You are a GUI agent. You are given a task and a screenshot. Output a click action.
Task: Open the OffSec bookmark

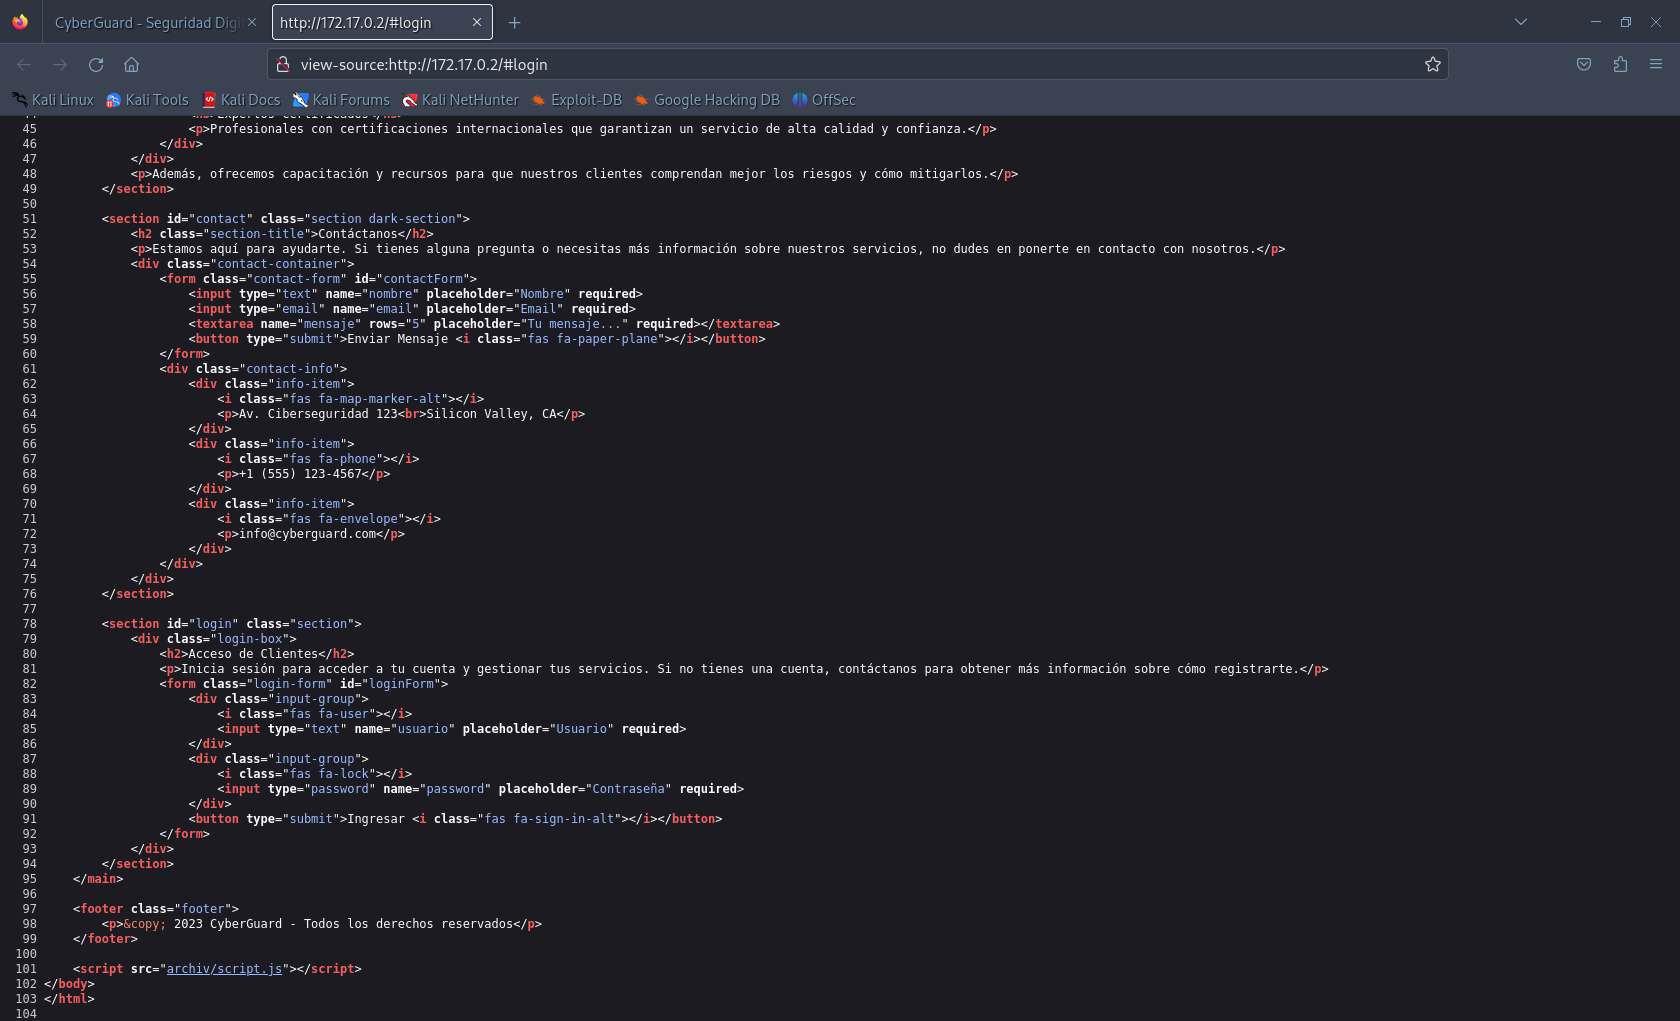click(824, 100)
